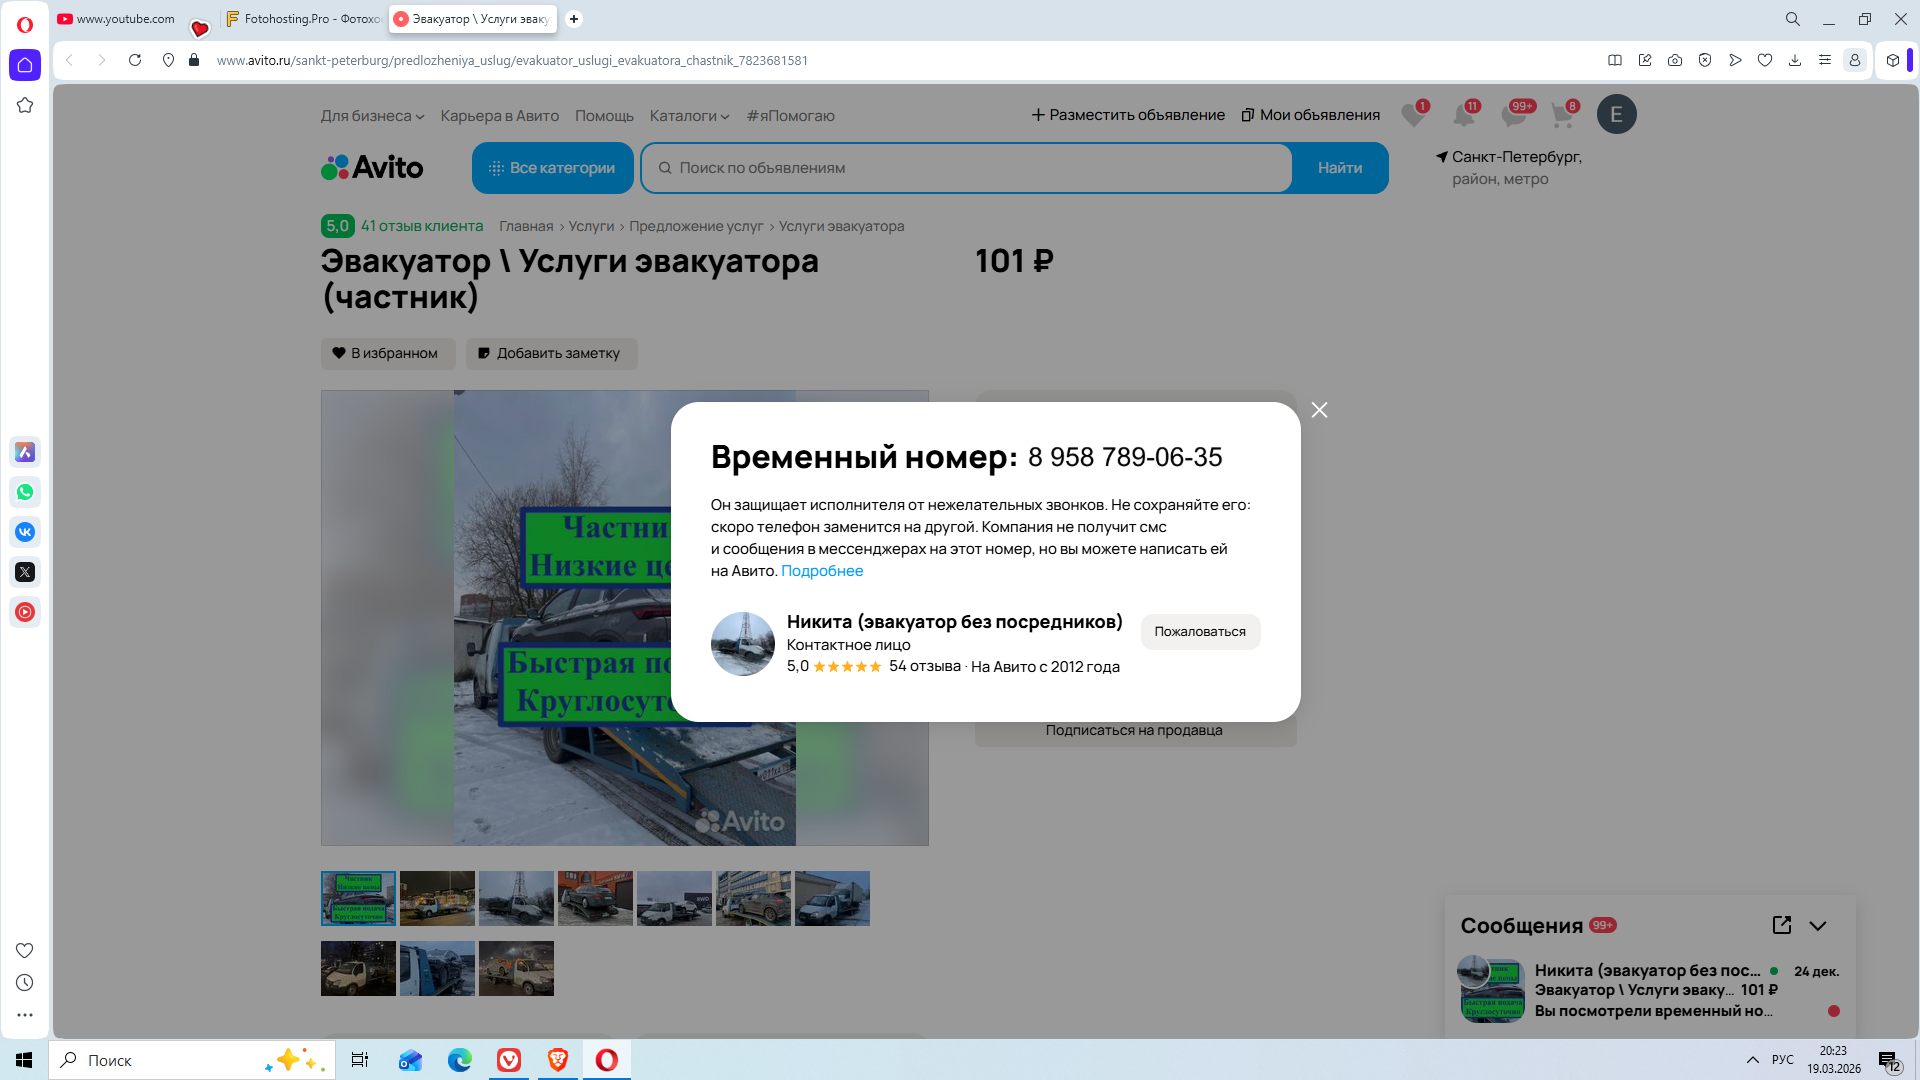Collapse the Сообщения chat panel
1920x1080 pixels.
point(1818,926)
